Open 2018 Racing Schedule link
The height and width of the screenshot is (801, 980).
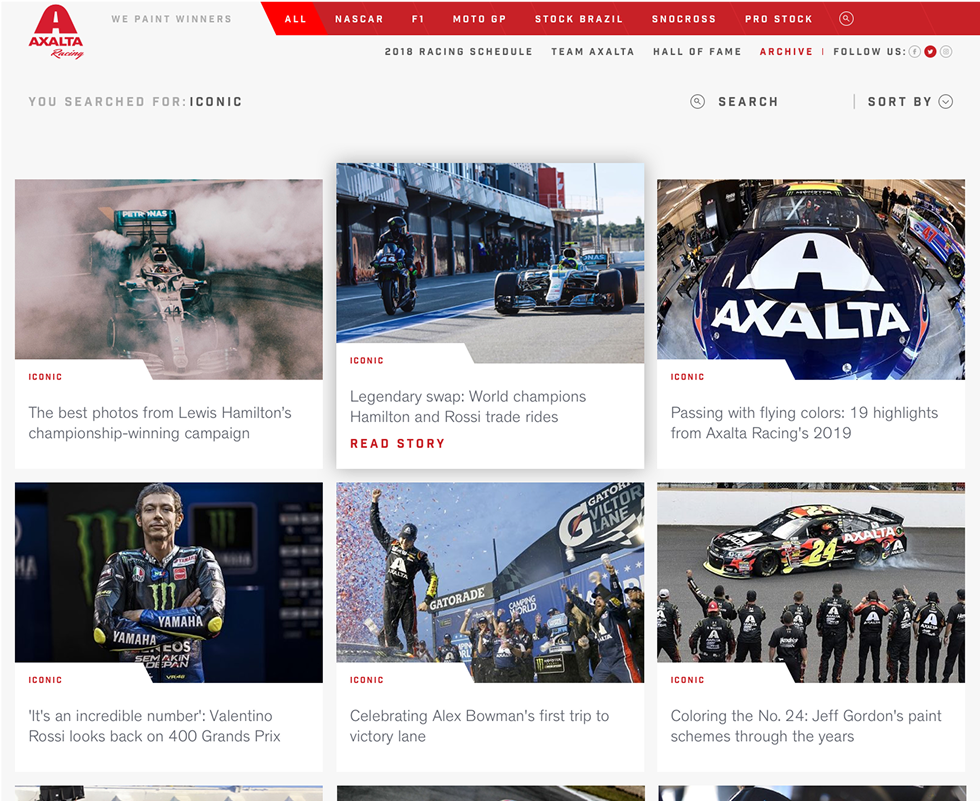click(x=459, y=52)
